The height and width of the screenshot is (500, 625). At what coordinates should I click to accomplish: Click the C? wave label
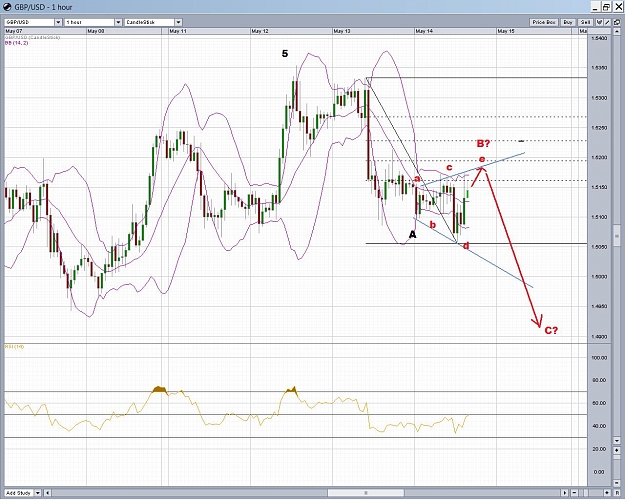pyautogui.click(x=551, y=330)
